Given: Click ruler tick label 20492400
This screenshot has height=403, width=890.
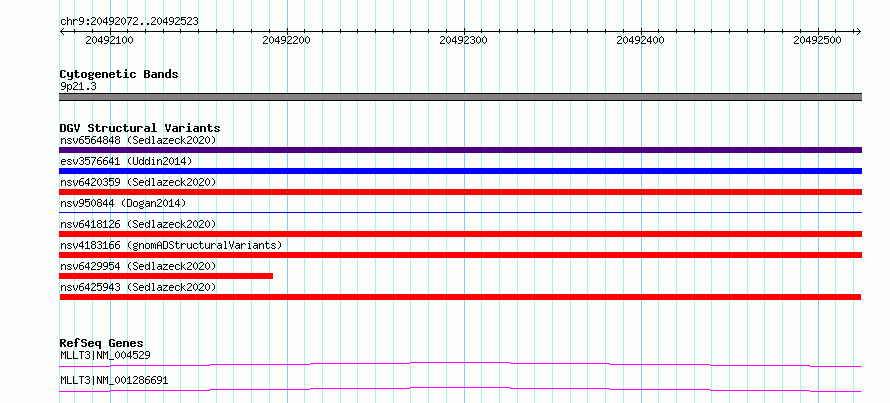Looking at the screenshot, I should [641, 40].
